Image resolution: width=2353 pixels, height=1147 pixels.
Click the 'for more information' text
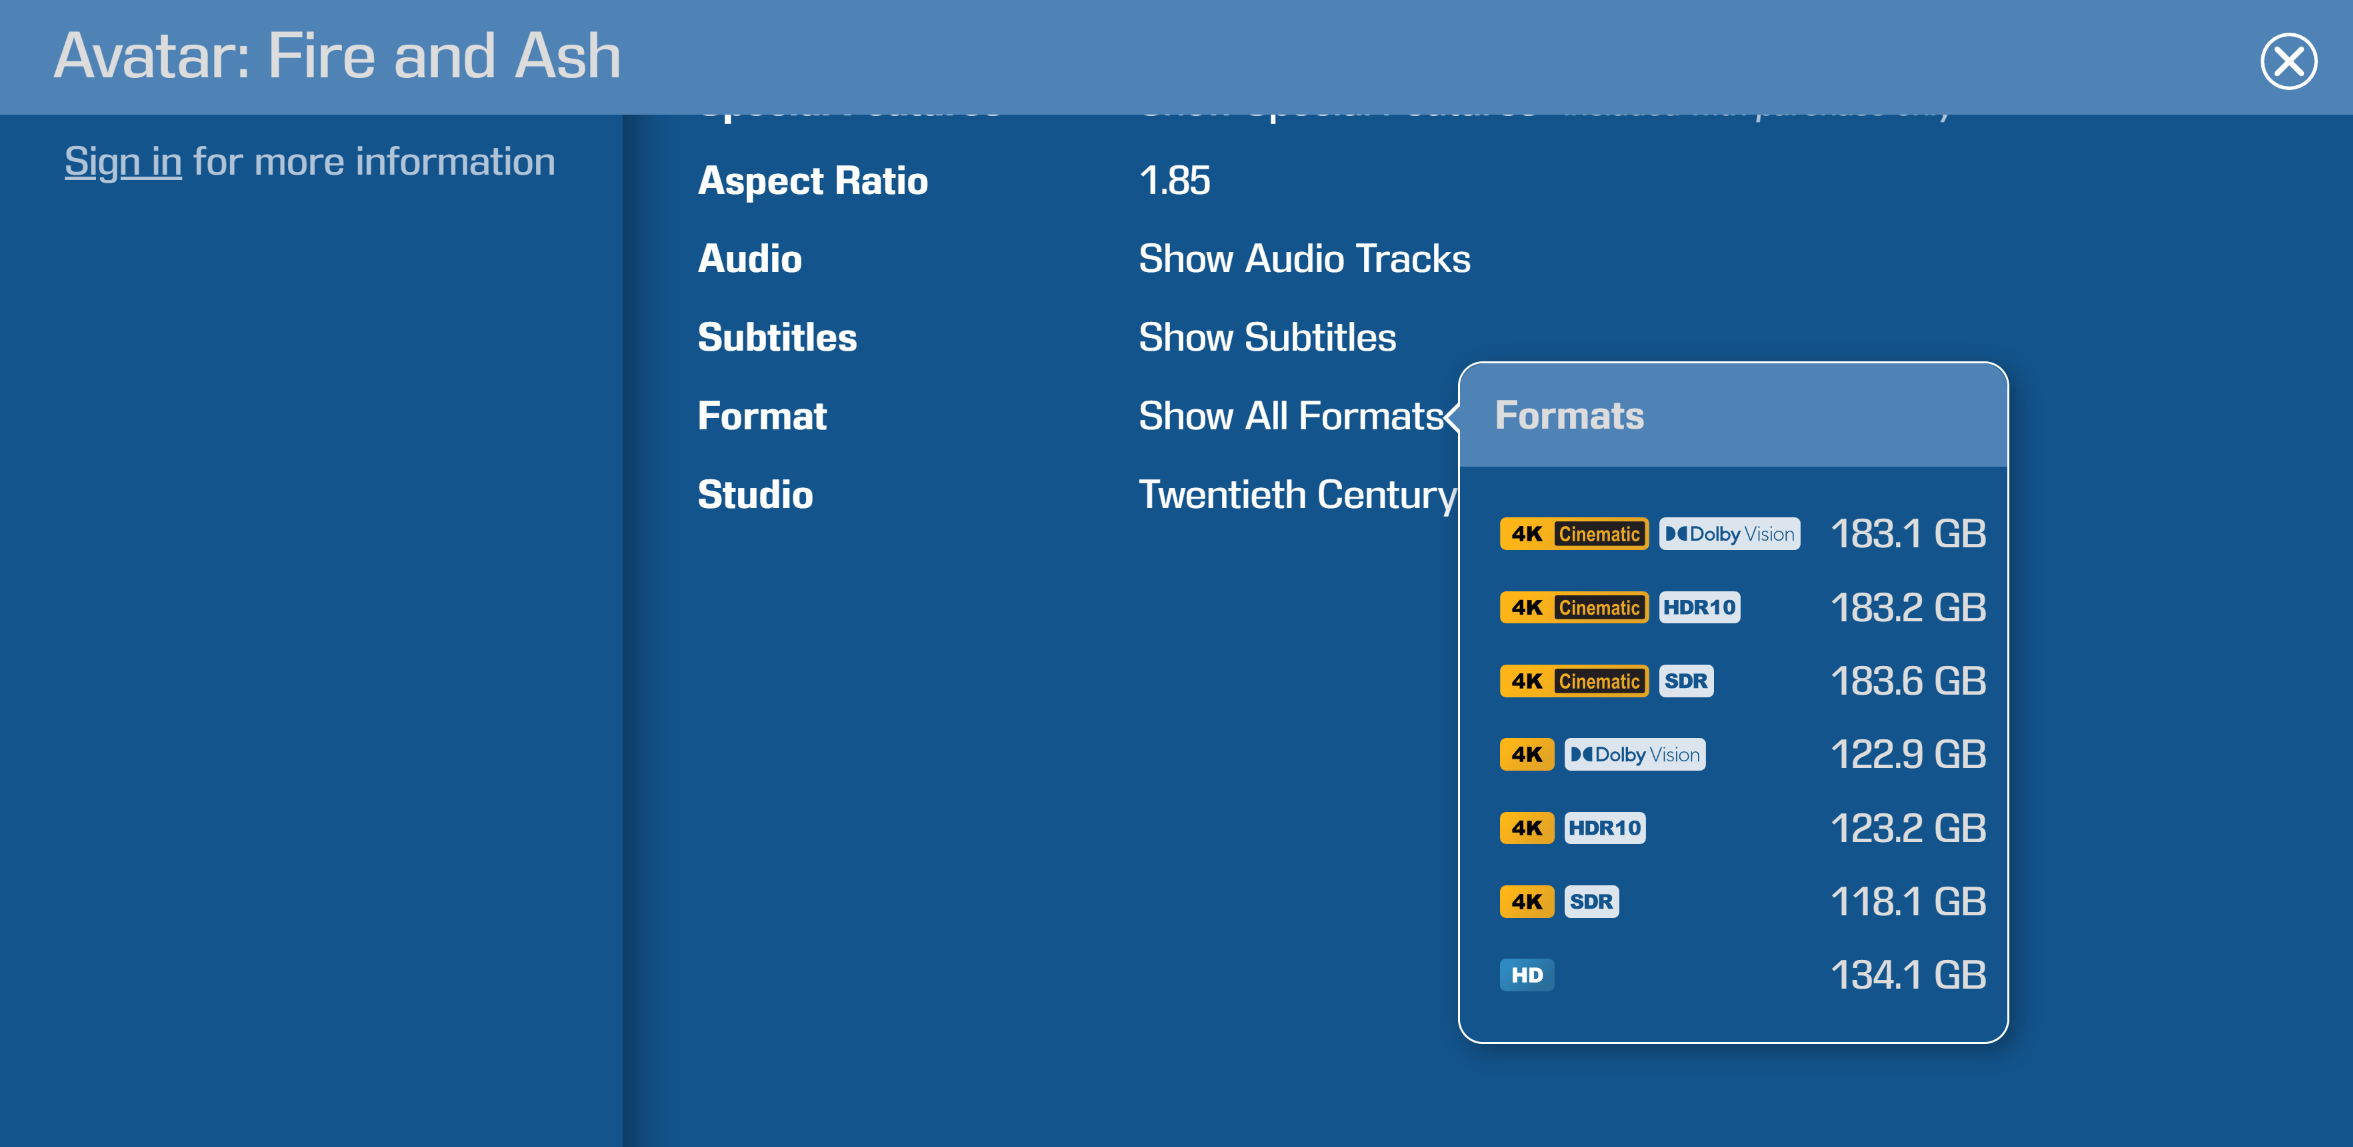tap(374, 162)
